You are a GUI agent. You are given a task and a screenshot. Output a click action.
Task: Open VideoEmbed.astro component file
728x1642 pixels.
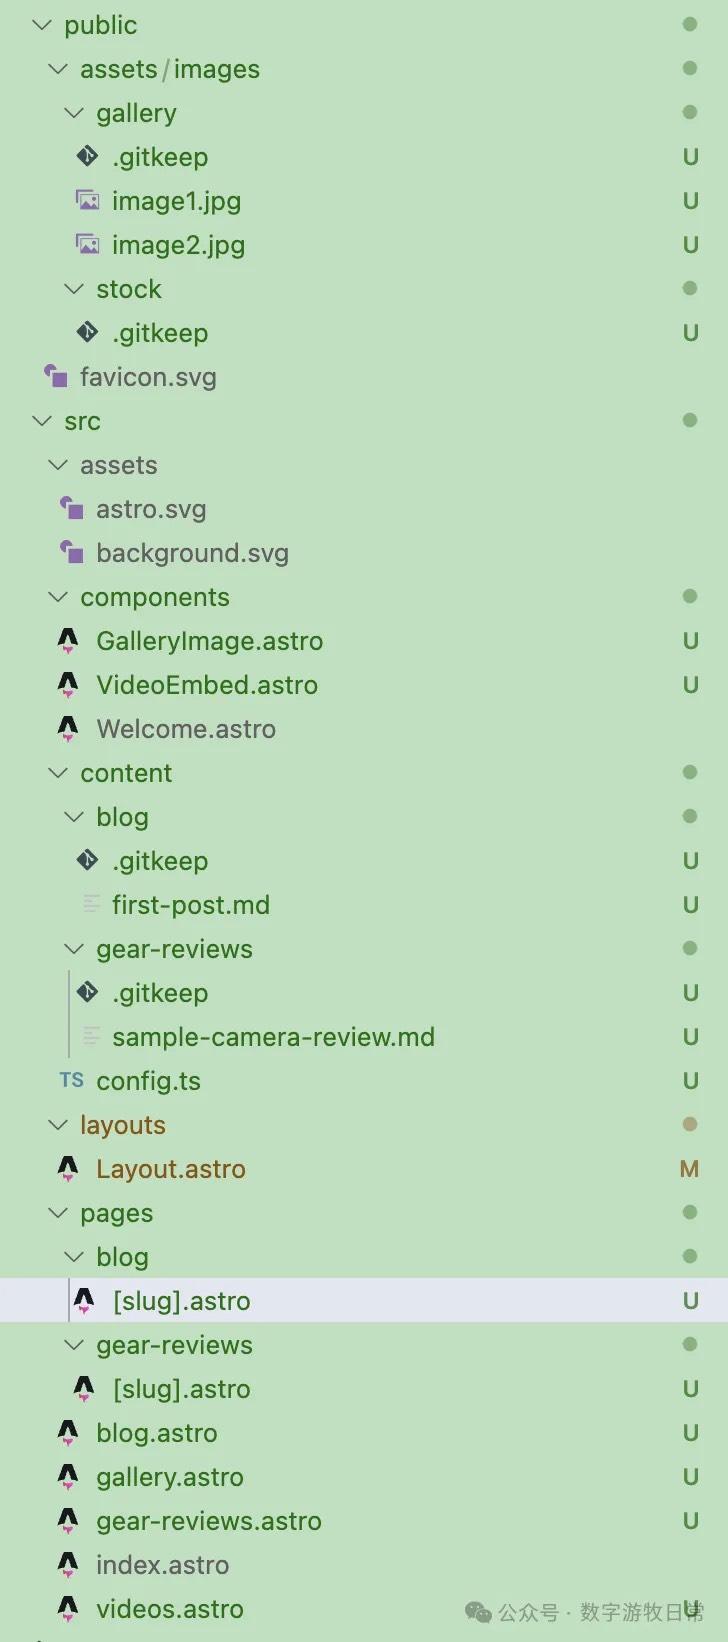(x=206, y=685)
